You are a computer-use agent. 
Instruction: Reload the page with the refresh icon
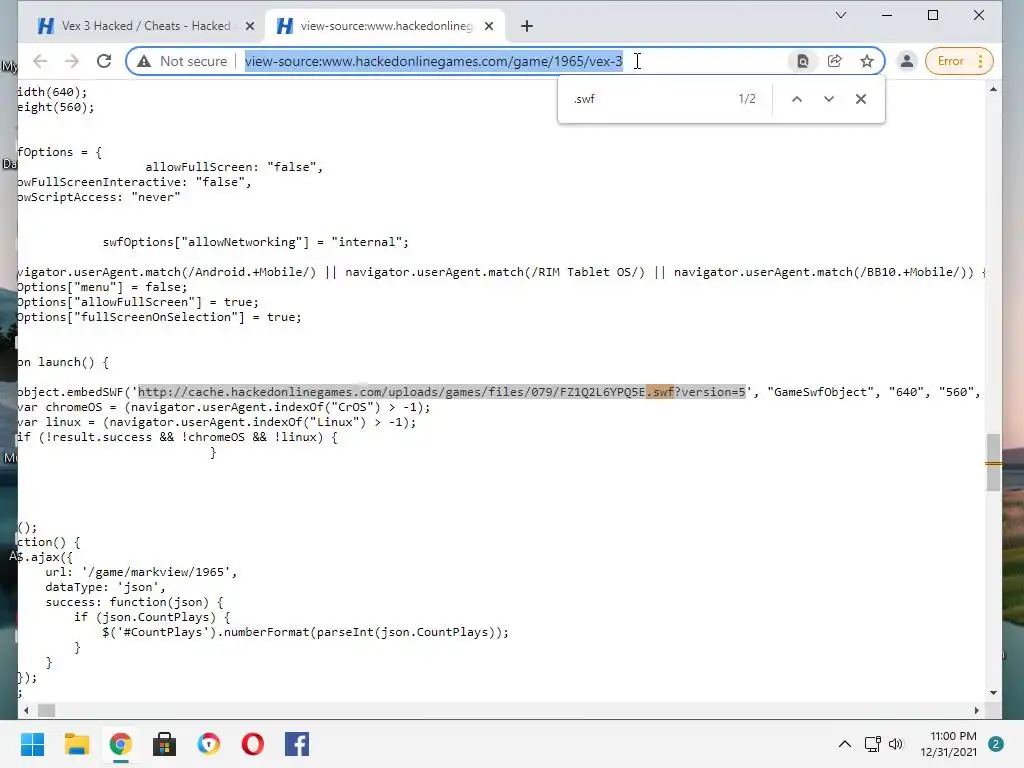104,61
